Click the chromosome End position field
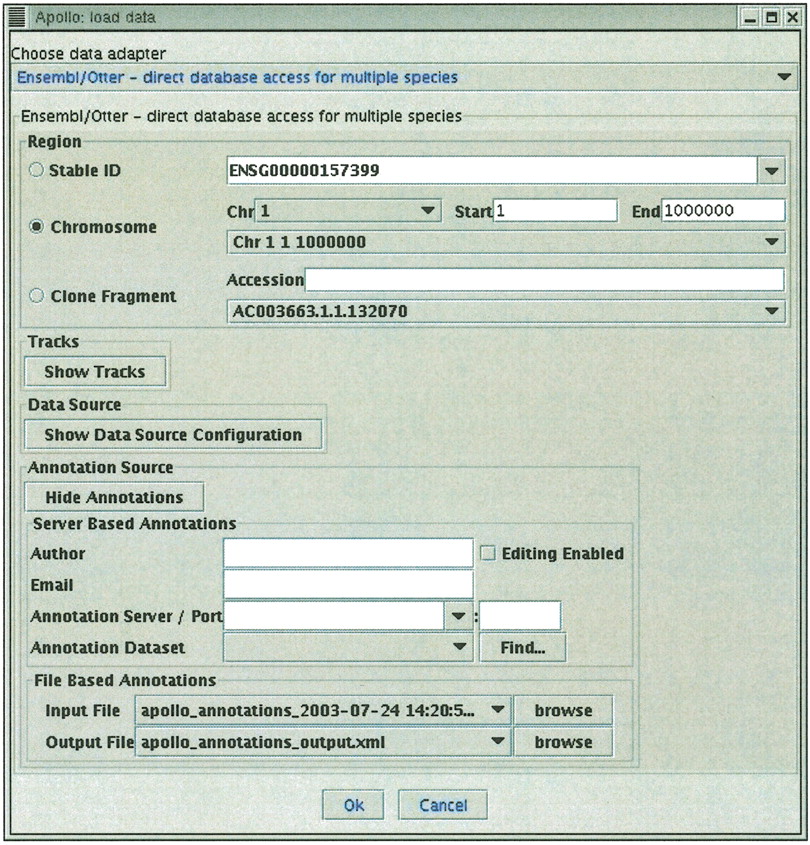Image resolution: width=810 pixels, height=845 pixels. coord(723,211)
